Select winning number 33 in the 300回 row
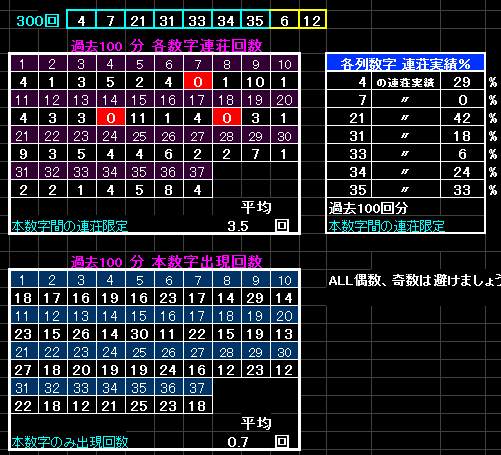The height and width of the screenshot is (455, 501). (197, 20)
